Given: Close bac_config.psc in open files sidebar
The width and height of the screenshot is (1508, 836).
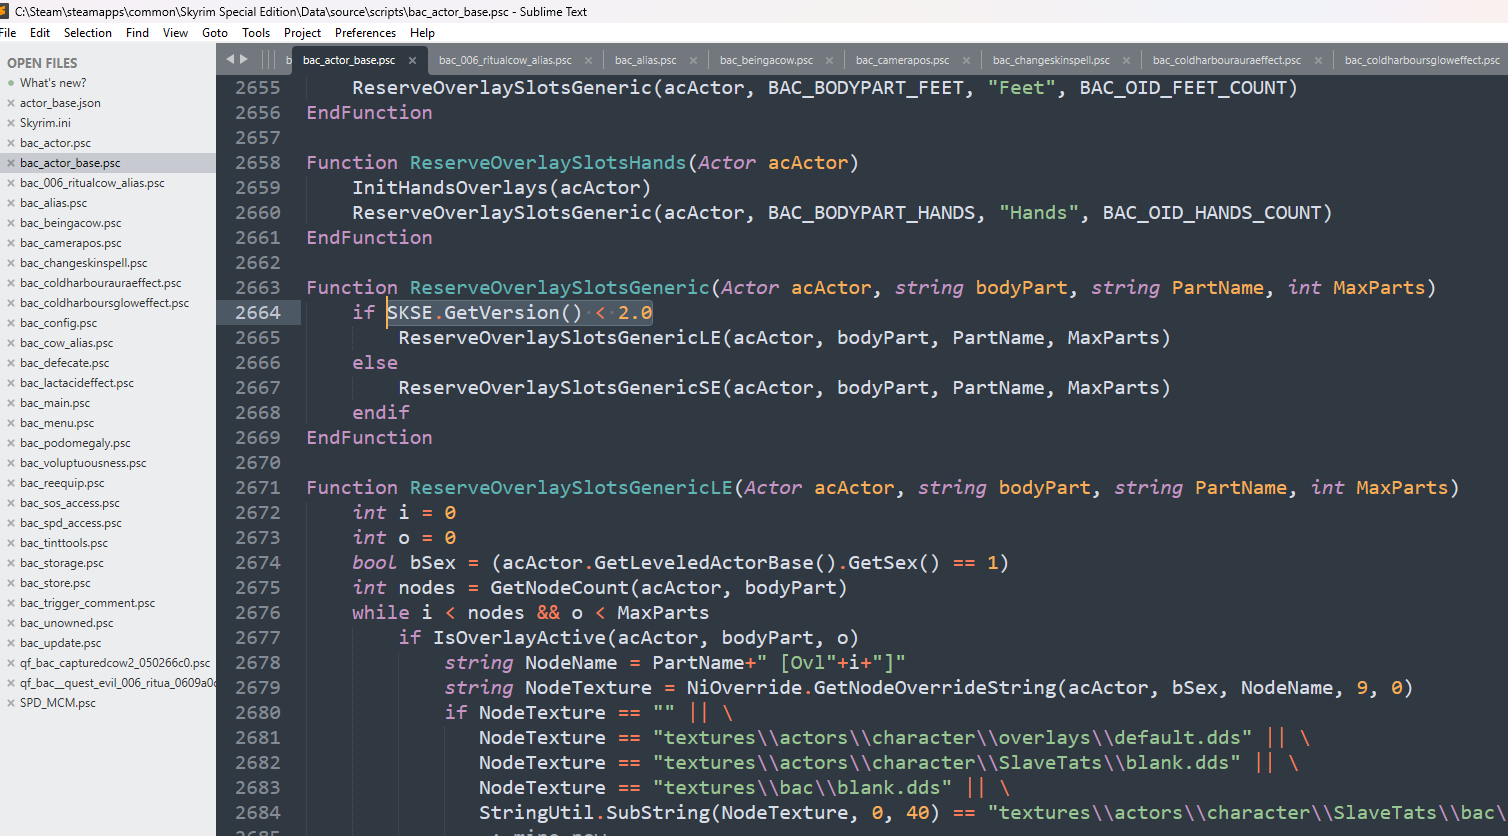Looking at the screenshot, I should [x=11, y=323].
